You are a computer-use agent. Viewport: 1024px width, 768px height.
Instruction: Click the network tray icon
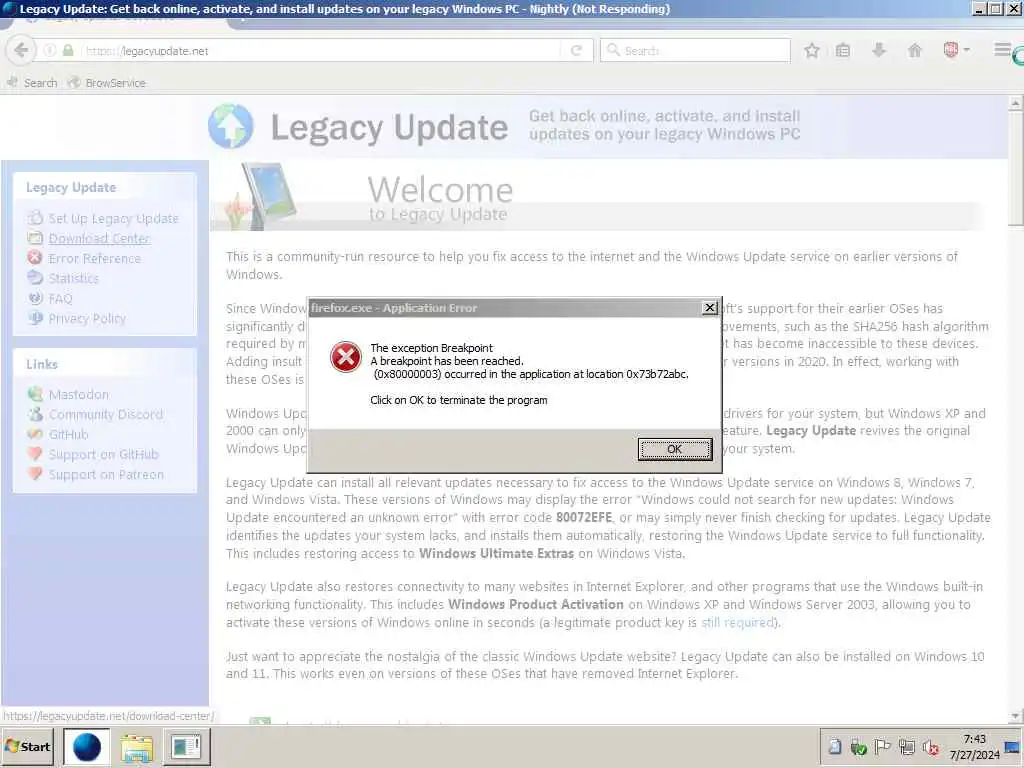tap(906, 747)
